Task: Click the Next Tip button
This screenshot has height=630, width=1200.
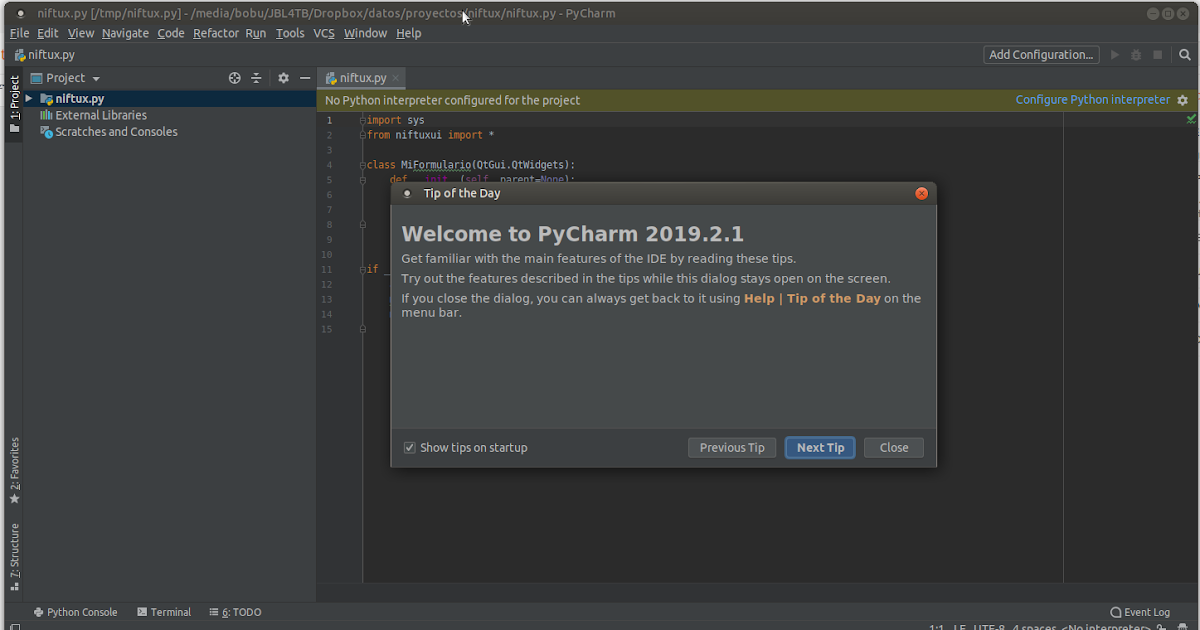Action: (x=819, y=447)
